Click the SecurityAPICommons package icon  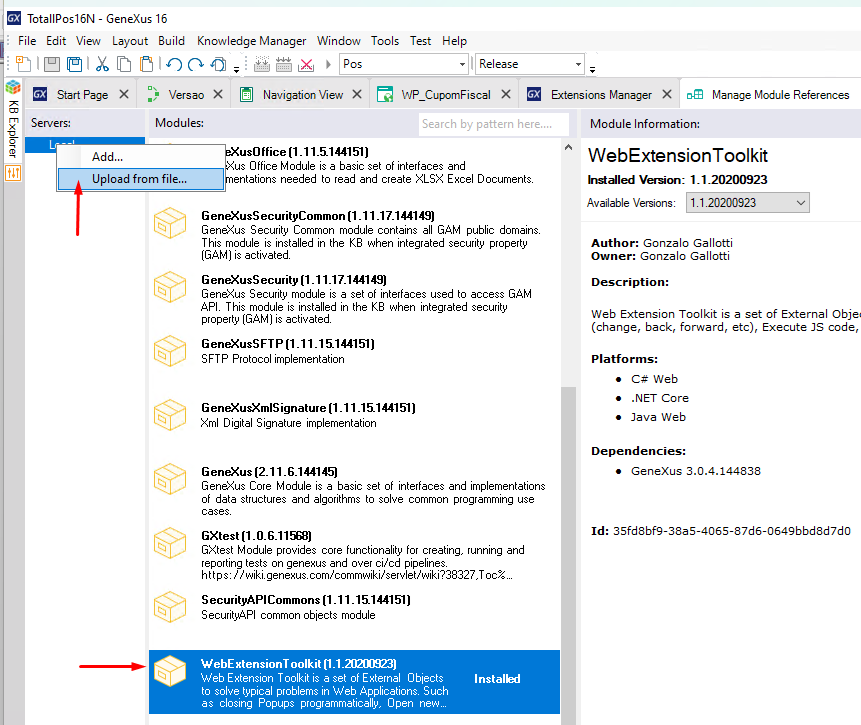170,607
